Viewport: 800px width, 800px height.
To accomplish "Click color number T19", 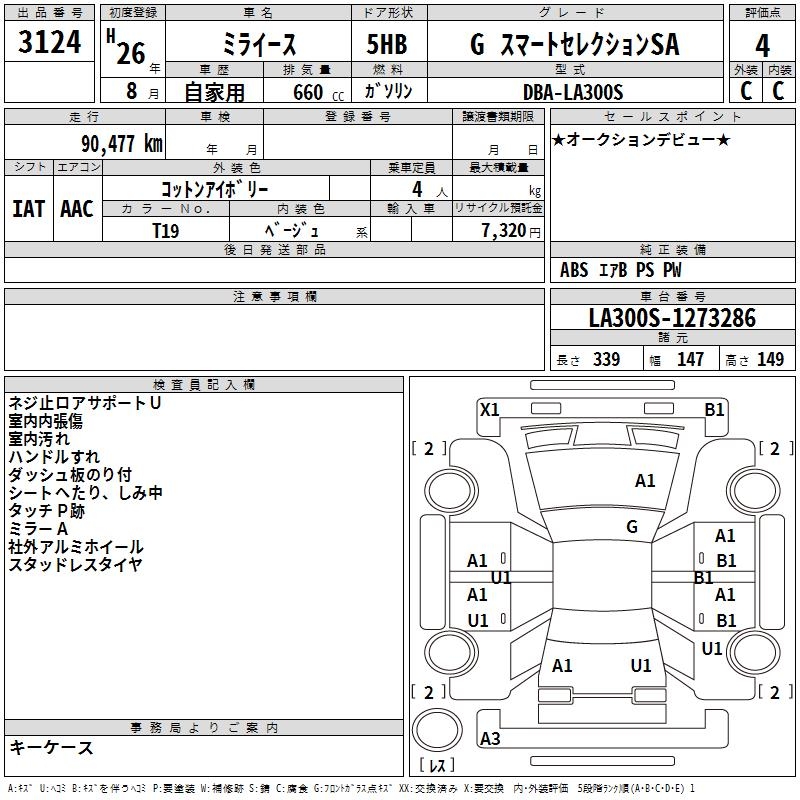I will click(166, 231).
